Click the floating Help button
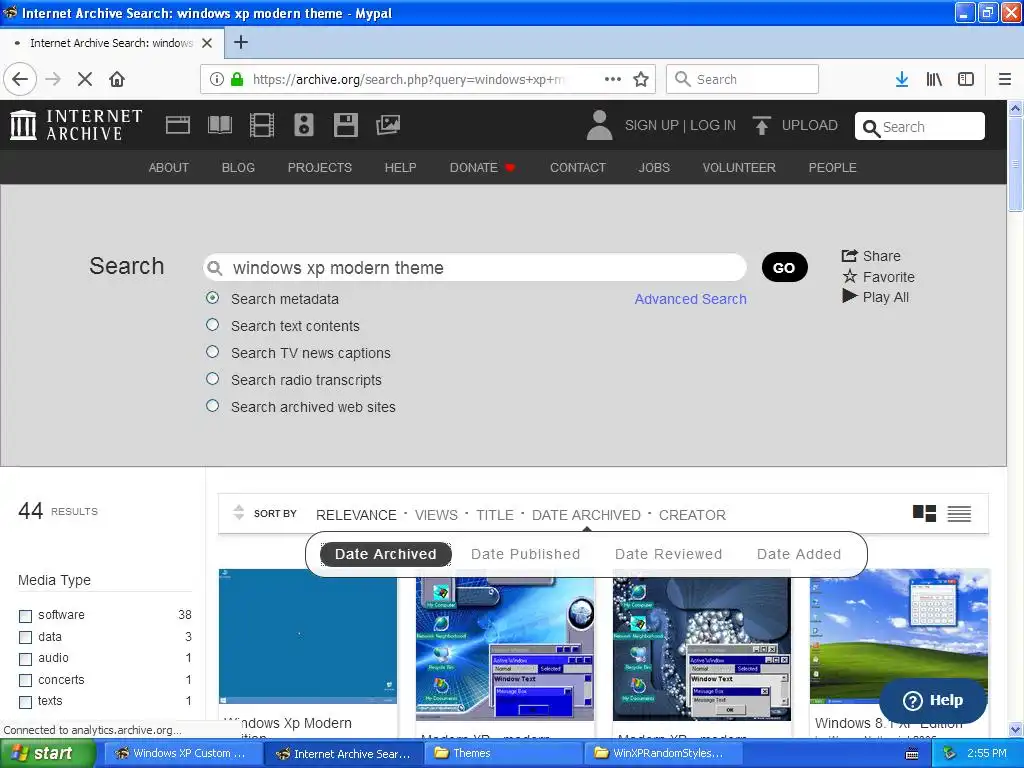1024x768 pixels. 933,700
